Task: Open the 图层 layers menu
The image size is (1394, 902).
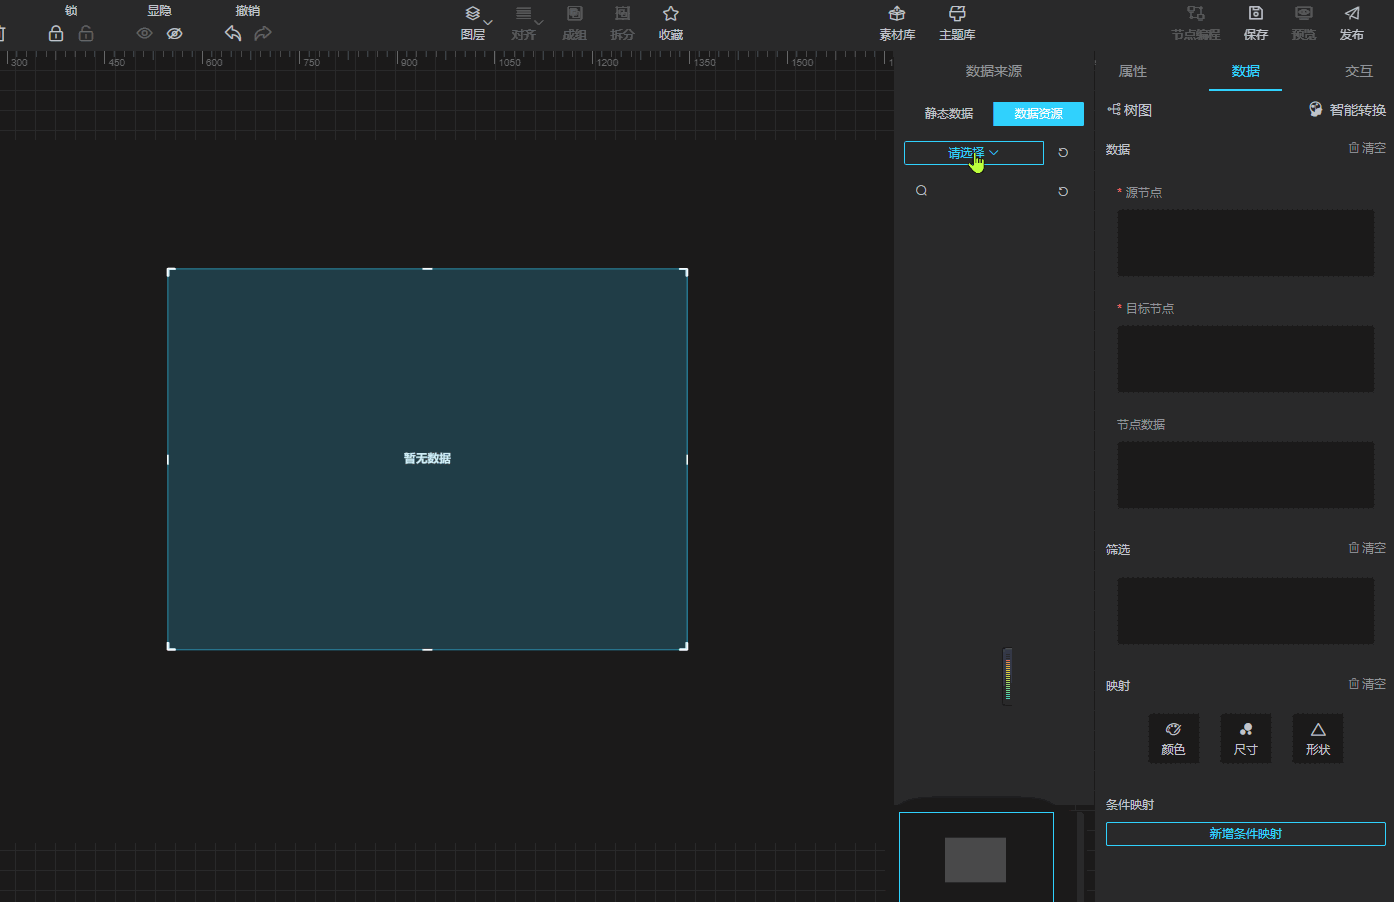Action: [x=473, y=23]
